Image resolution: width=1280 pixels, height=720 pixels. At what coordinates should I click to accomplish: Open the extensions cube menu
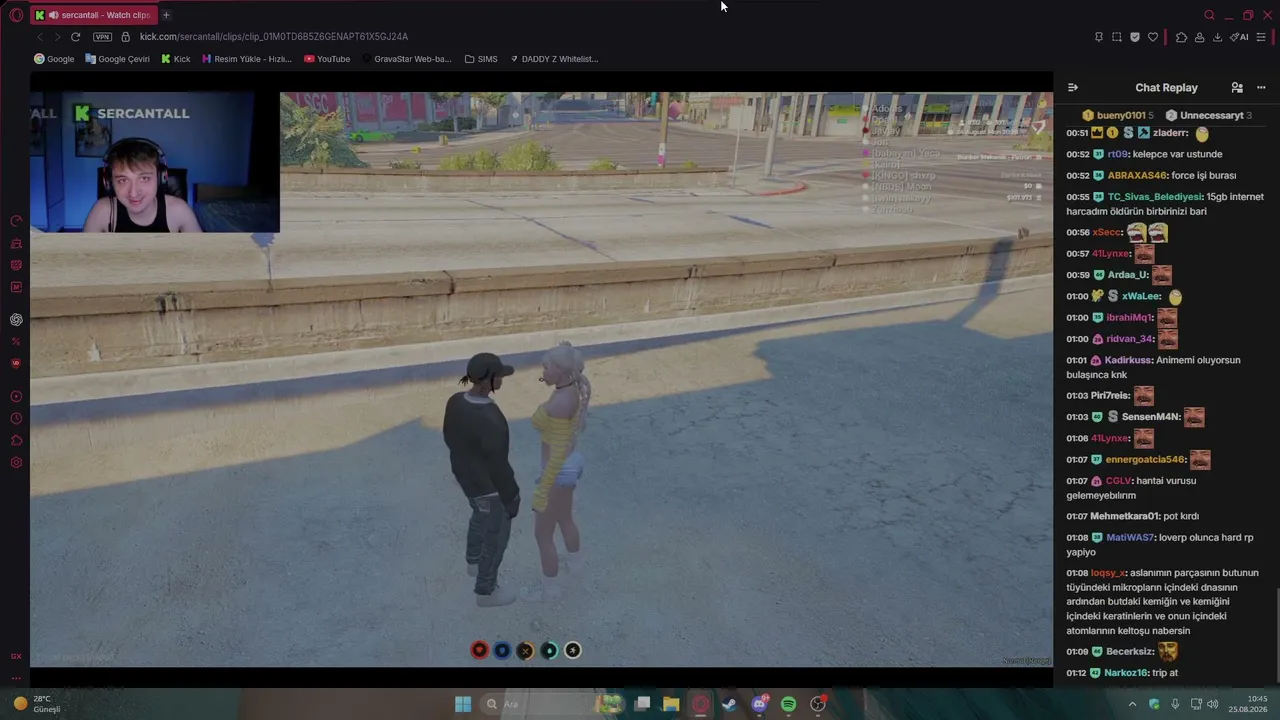(1181, 37)
